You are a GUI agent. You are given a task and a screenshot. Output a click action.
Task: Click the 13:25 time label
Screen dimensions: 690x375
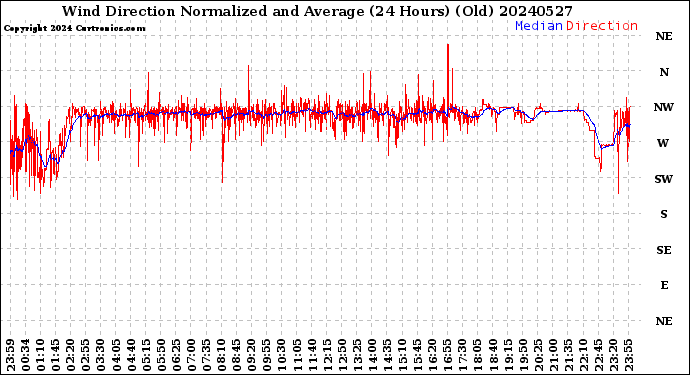pyautogui.click(x=357, y=355)
